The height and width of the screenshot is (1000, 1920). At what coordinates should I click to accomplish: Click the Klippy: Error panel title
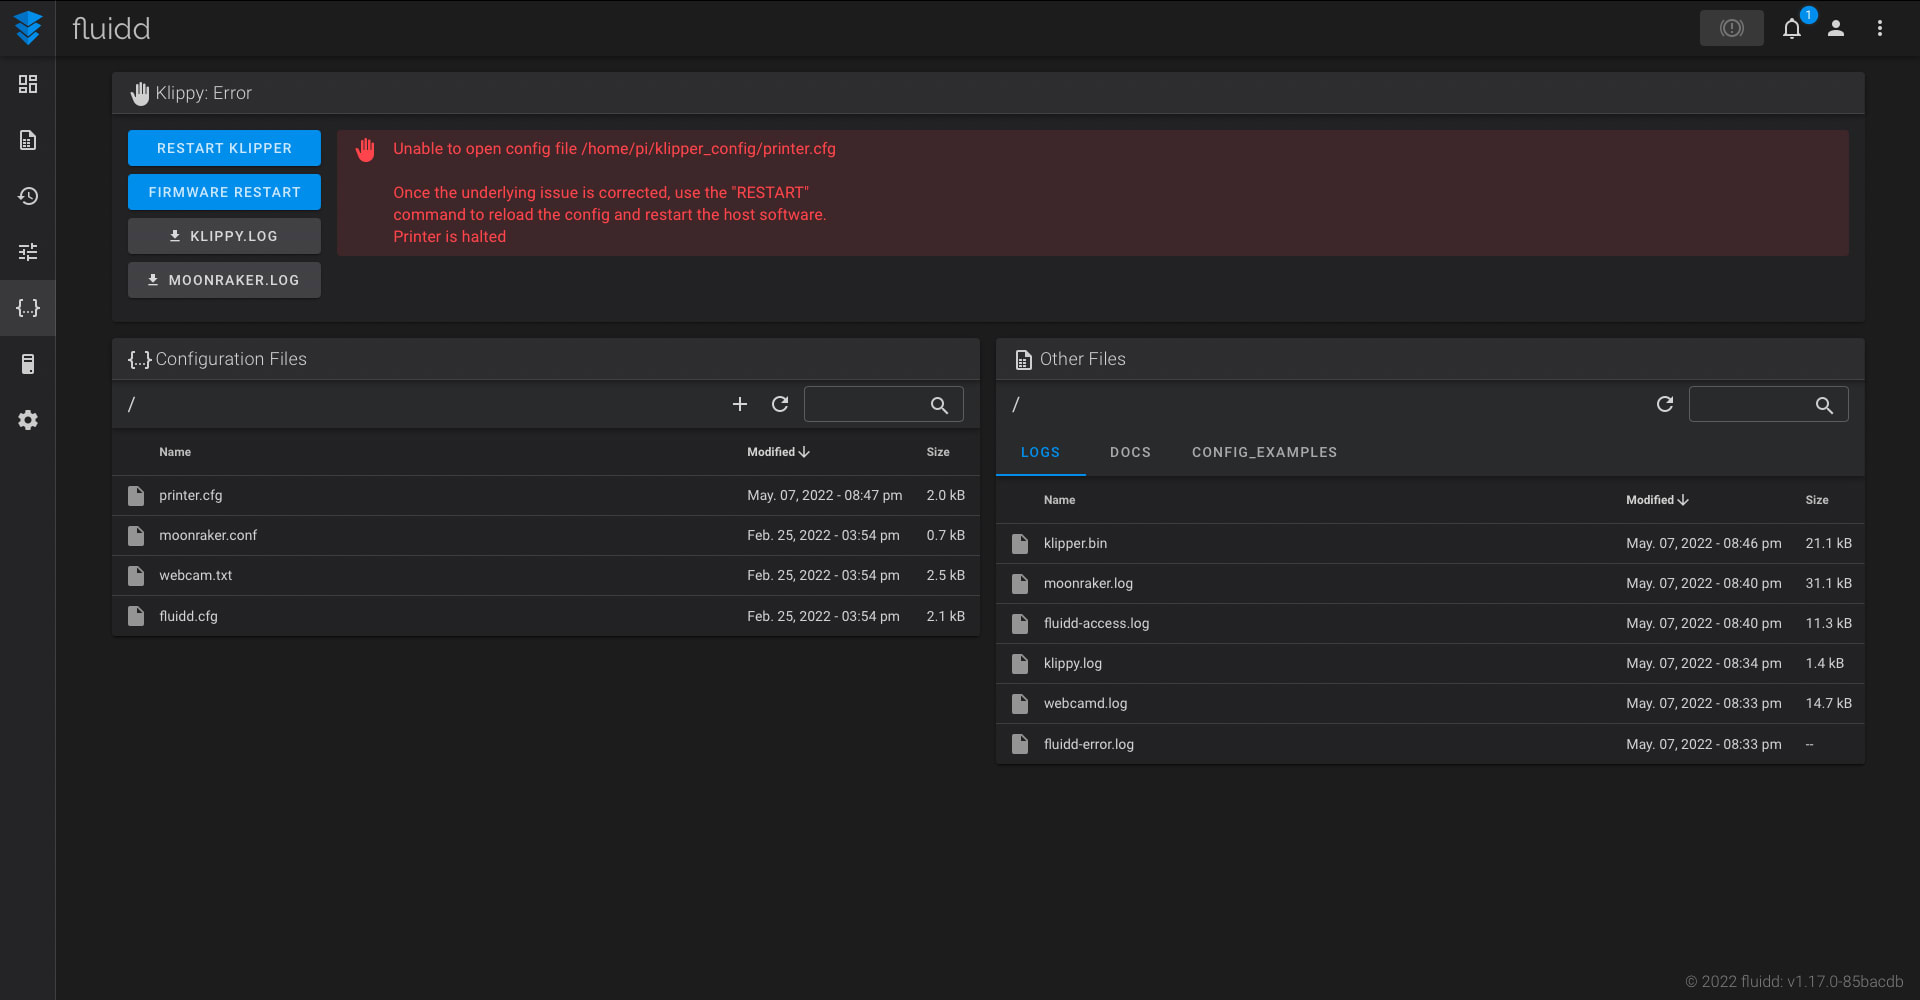pyautogui.click(x=204, y=93)
